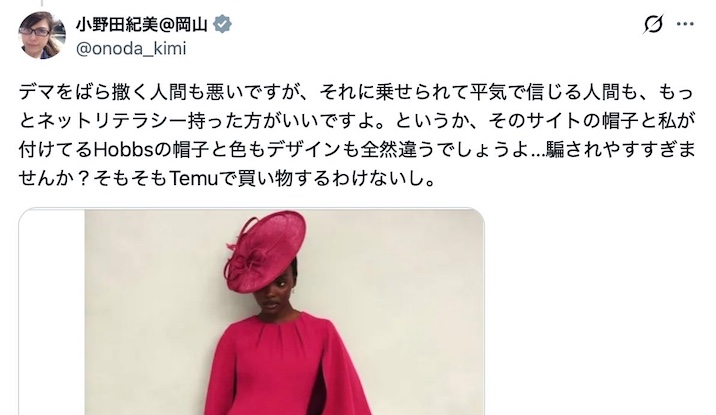This screenshot has height=415, width=716.
Task: Click the phrase 騙されやすすぎま in tweet
Action: pyautogui.click(x=620, y=150)
